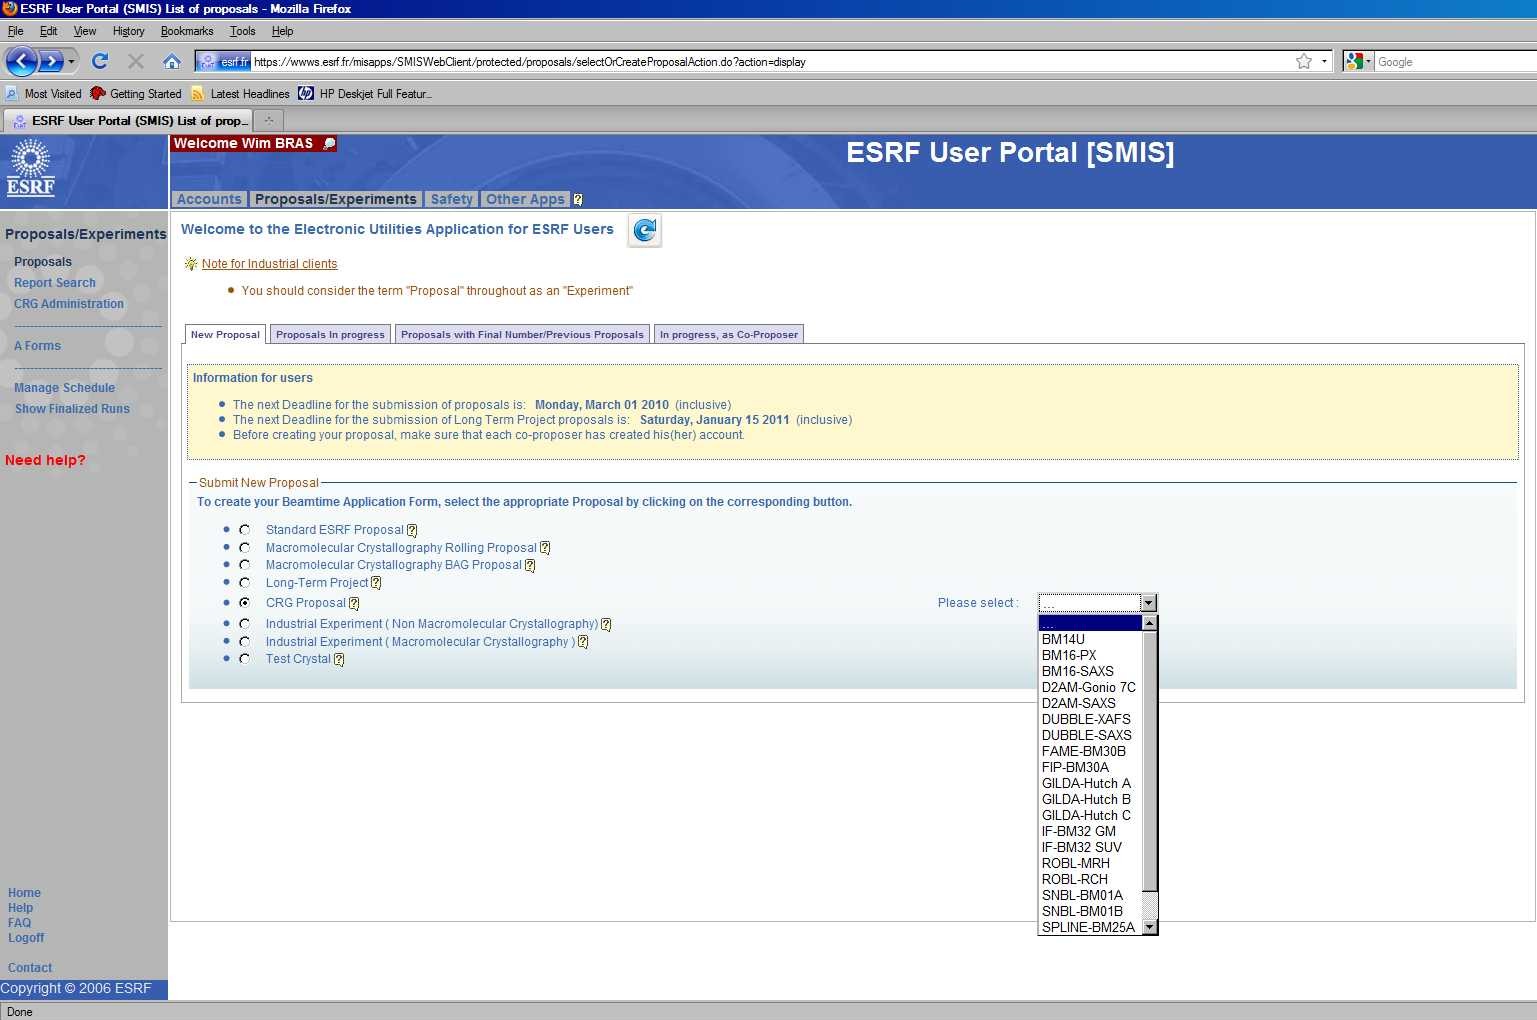
Task: Click the ESRF logo in header
Action: pos(31,168)
